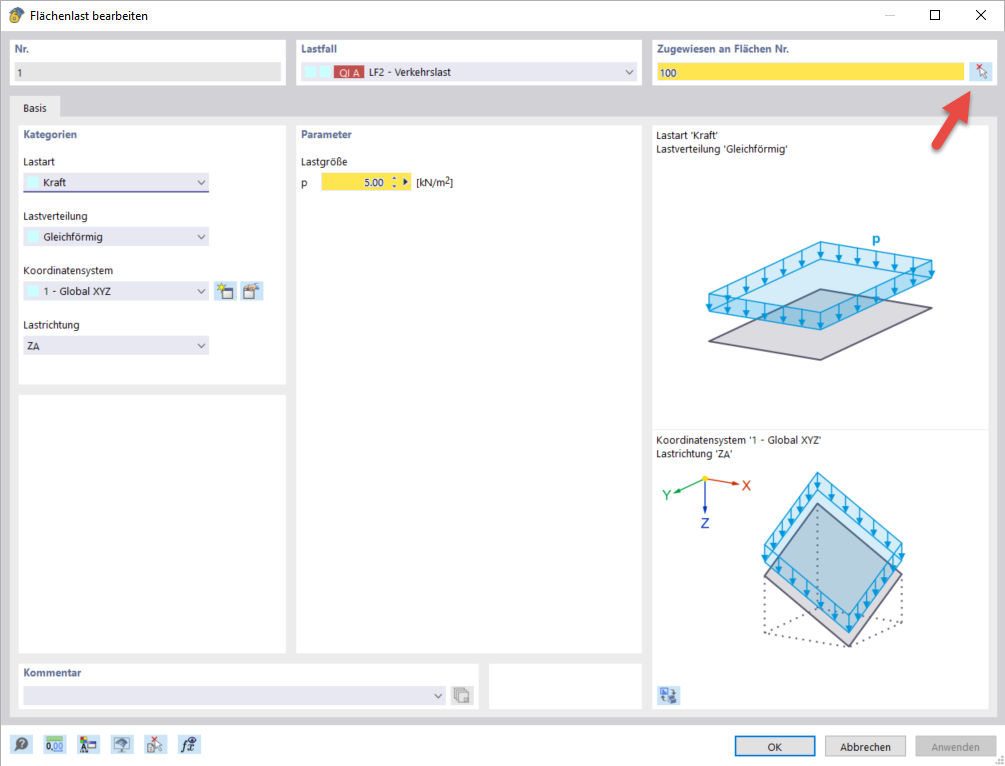
Task: Click the delete load icon in the bottom toolbar
Action: [x=155, y=744]
